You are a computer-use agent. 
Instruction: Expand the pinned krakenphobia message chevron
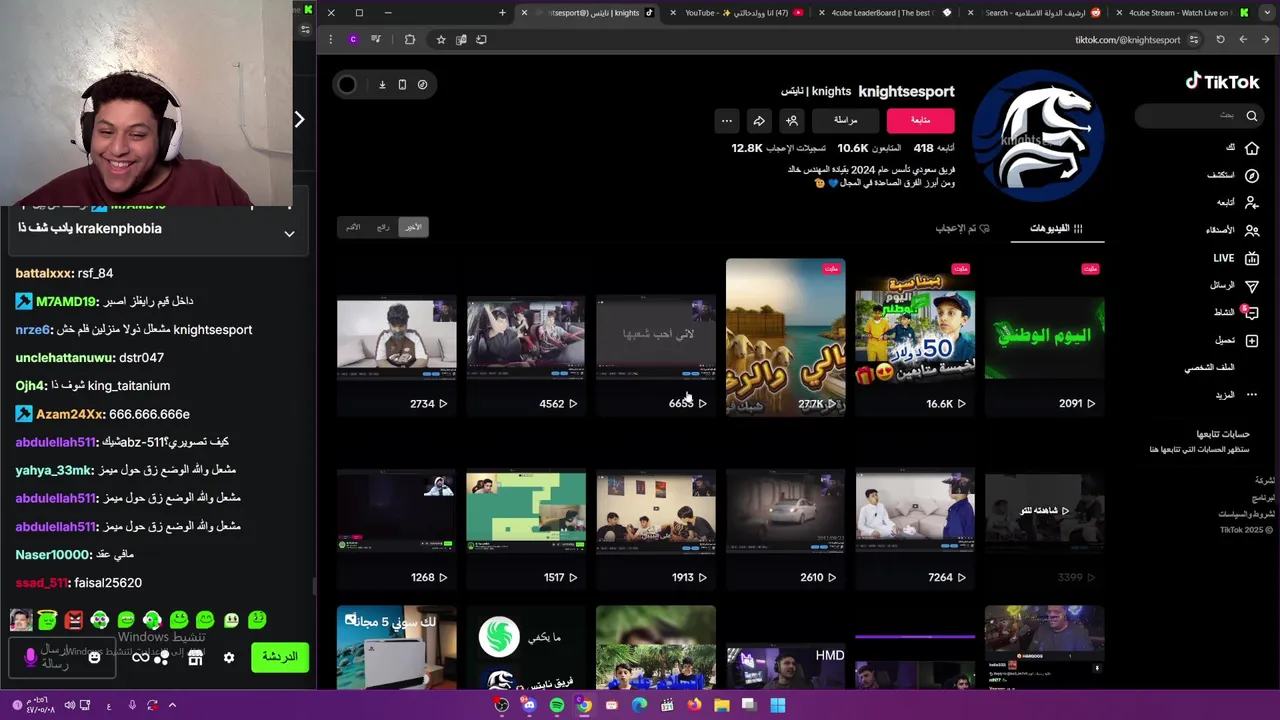pyautogui.click(x=289, y=234)
